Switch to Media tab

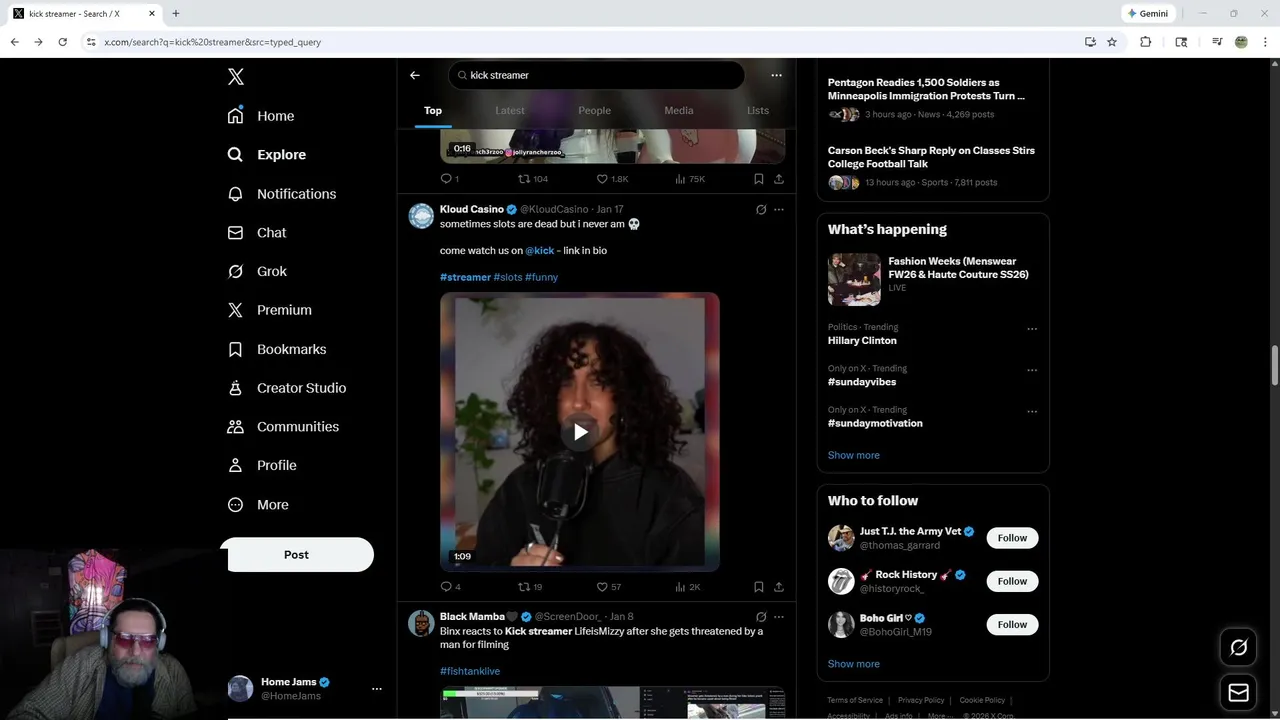click(679, 110)
